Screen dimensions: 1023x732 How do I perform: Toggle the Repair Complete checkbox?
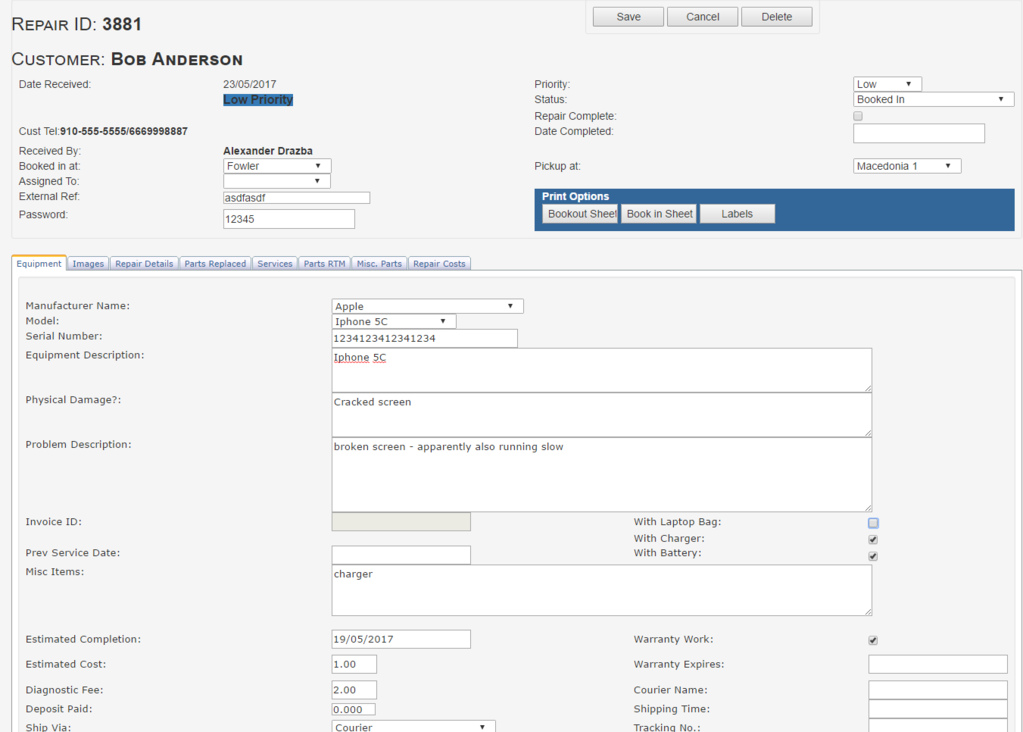858,116
